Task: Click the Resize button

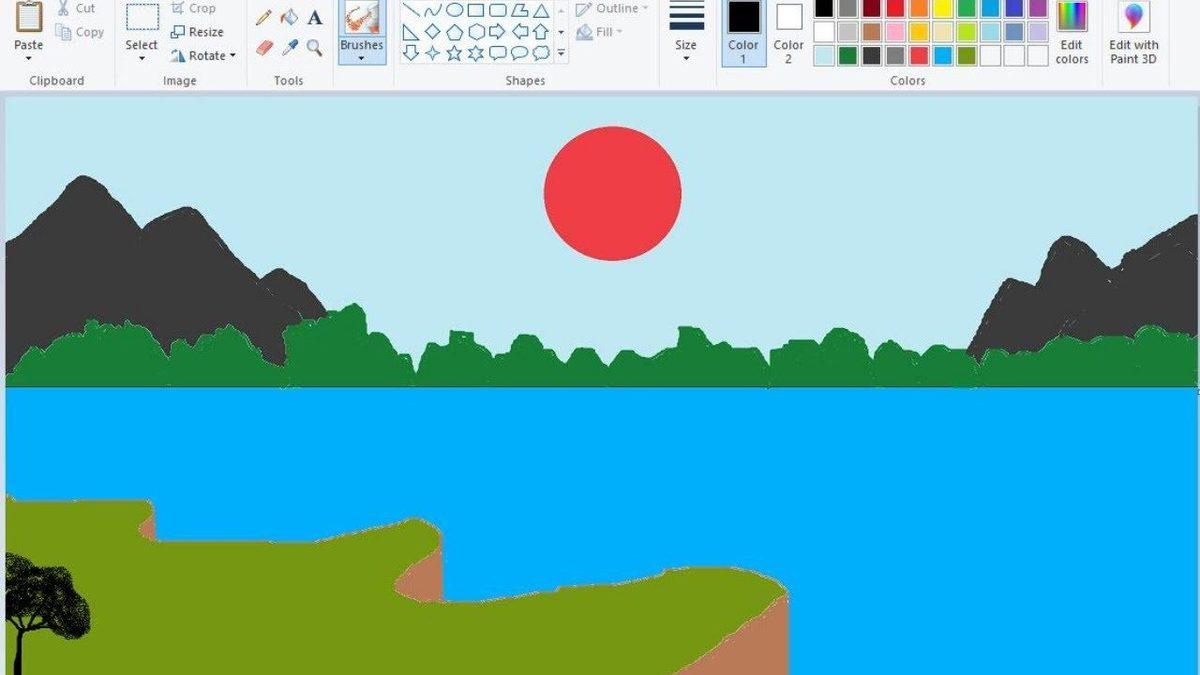Action: pos(198,32)
